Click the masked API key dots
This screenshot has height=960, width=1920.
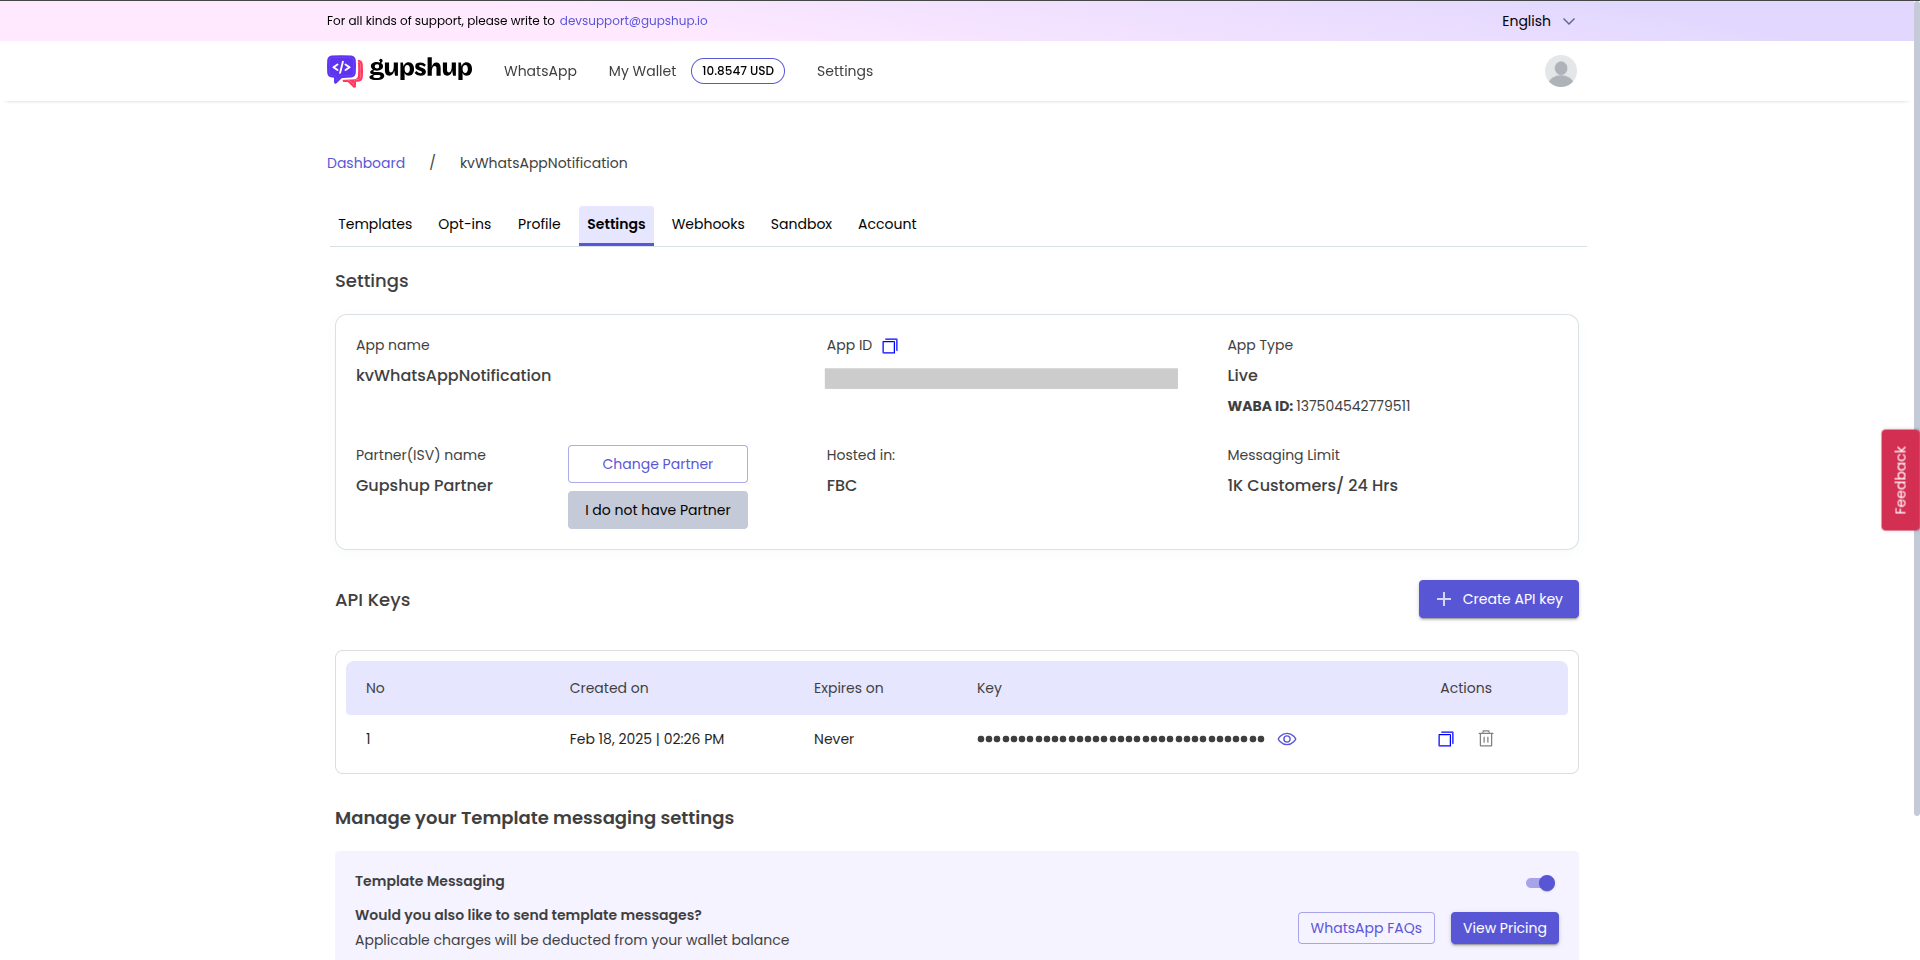[x=1121, y=739]
